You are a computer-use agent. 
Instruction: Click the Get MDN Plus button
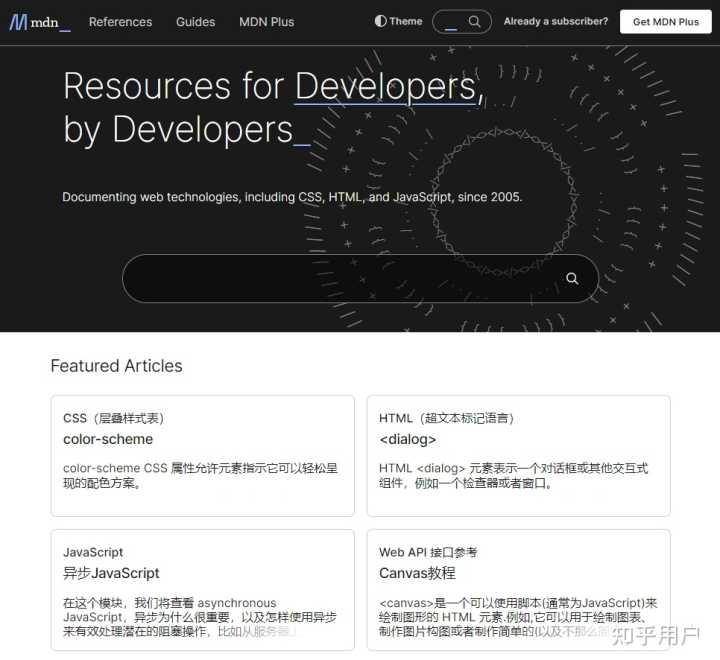coord(665,22)
